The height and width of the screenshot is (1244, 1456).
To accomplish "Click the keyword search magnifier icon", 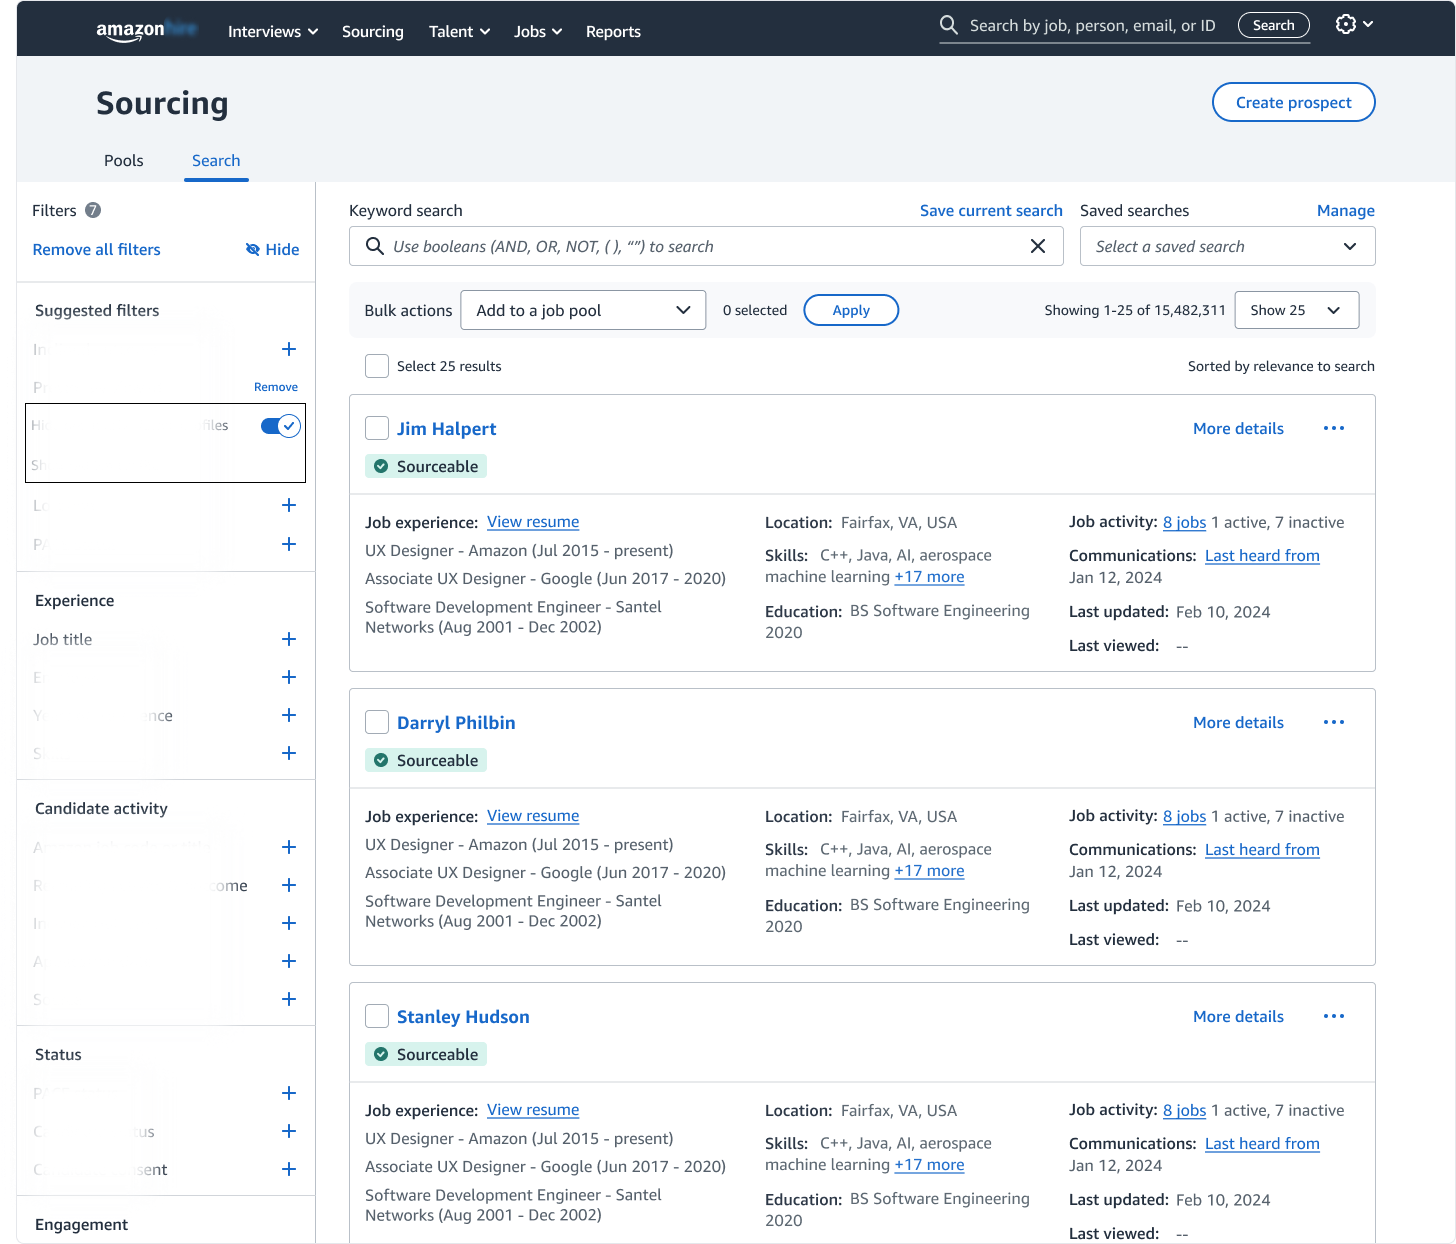I will pyautogui.click(x=375, y=246).
